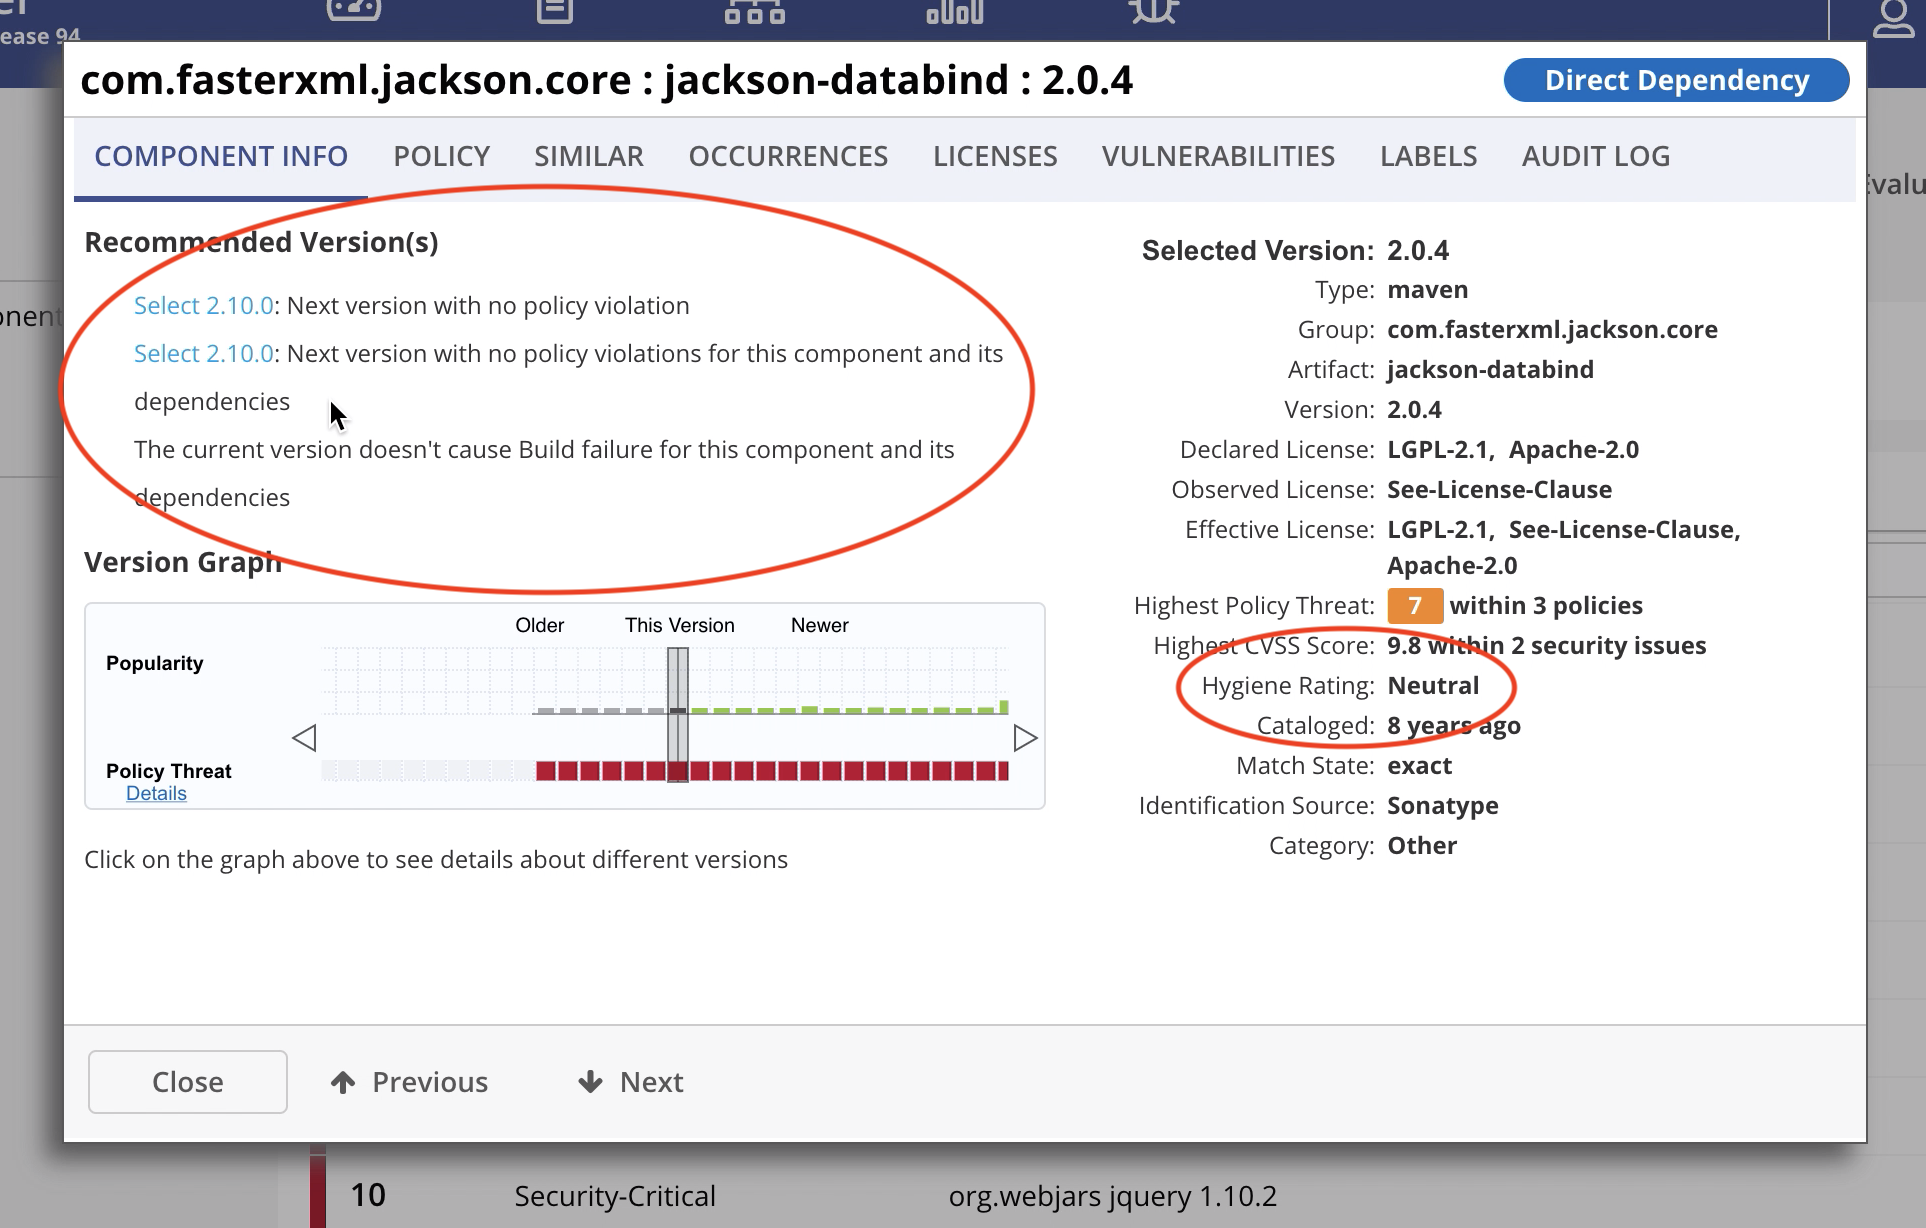Open the Licenses tab
The width and height of the screenshot is (1926, 1228).
click(x=995, y=157)
